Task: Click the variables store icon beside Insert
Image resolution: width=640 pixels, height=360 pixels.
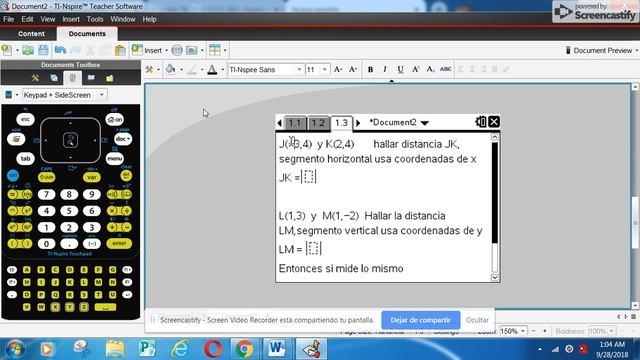Action: [x=177, y=50]
